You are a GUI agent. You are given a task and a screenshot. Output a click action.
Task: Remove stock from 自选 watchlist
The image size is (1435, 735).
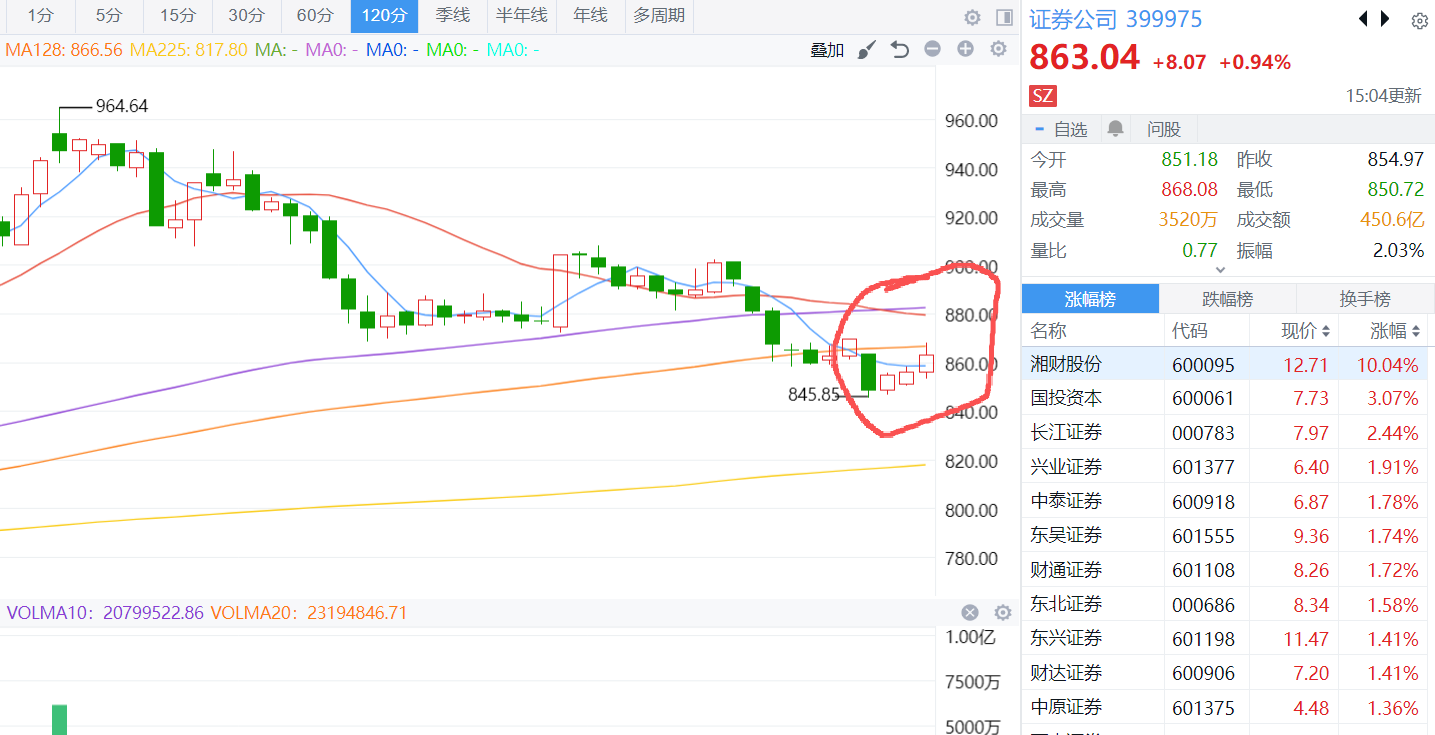click(x=1060, y=129)
